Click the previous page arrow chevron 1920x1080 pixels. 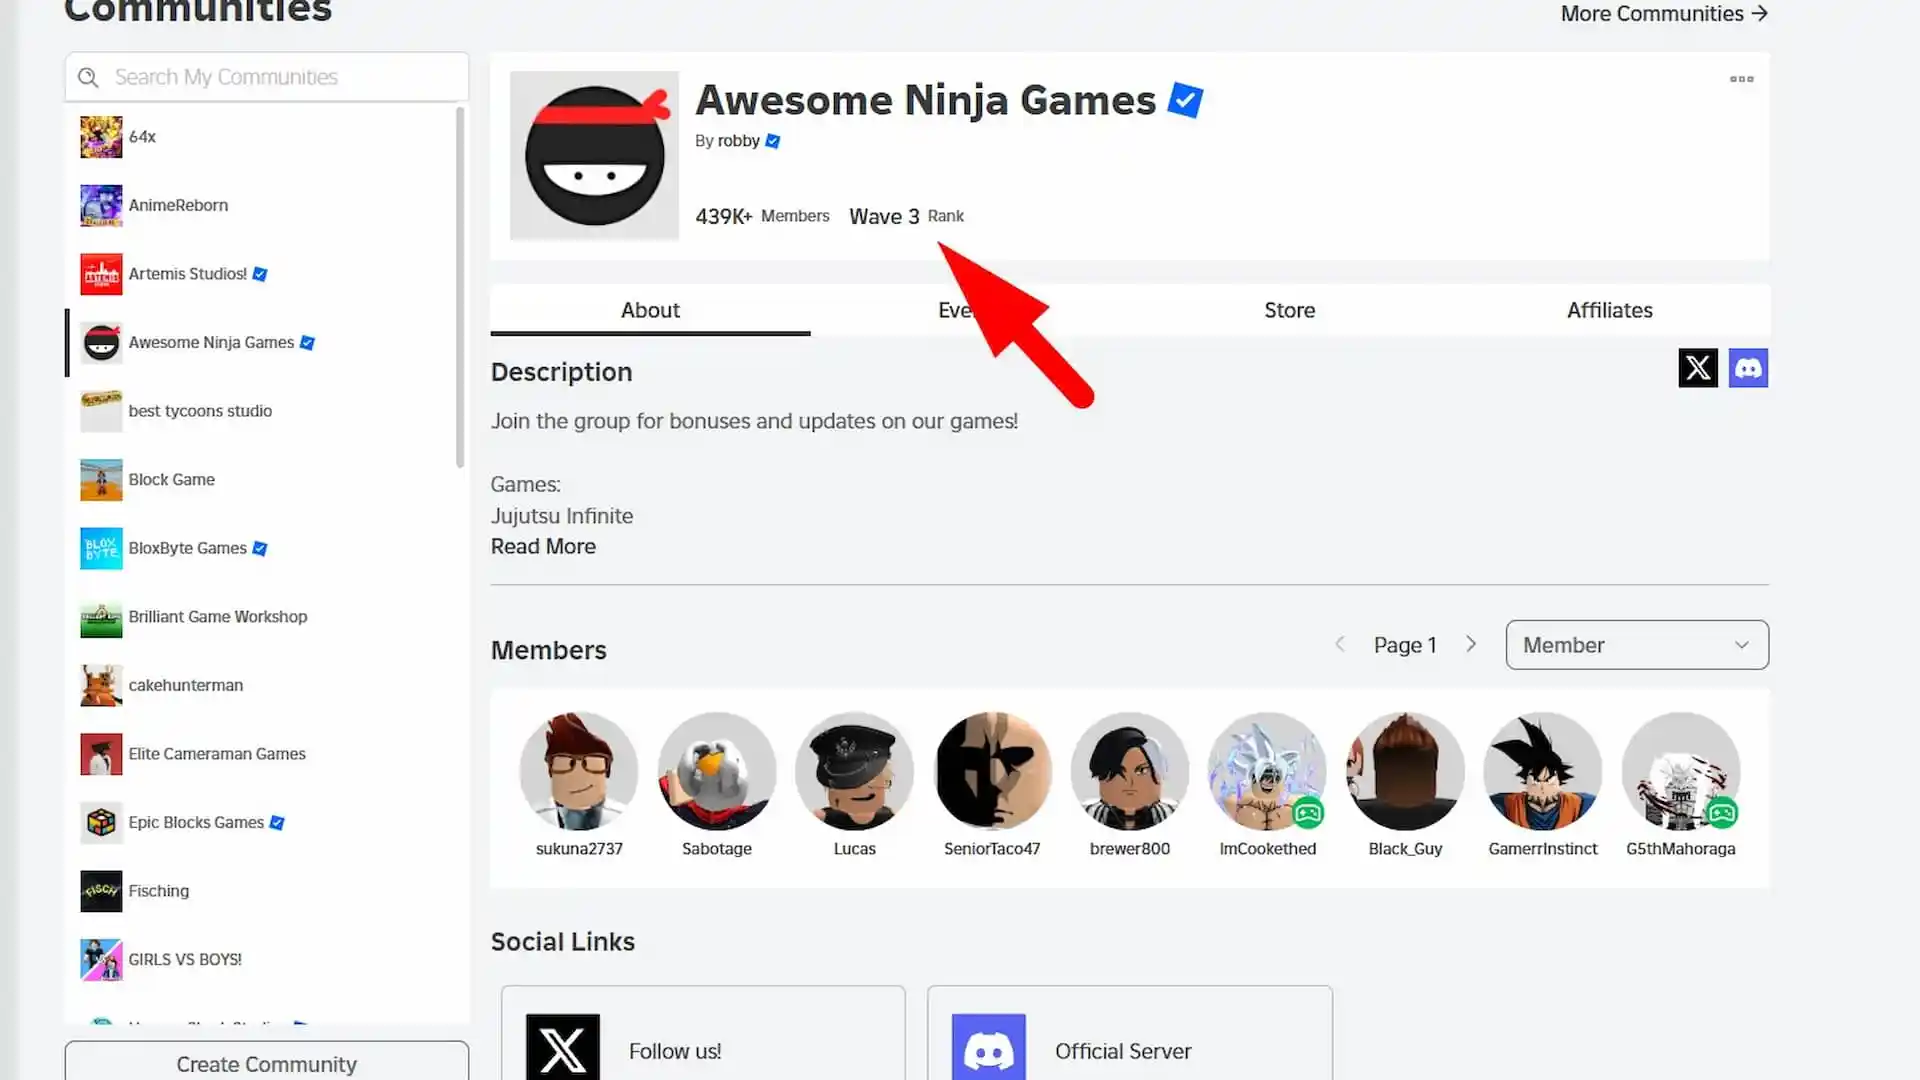pos(1340,645)
